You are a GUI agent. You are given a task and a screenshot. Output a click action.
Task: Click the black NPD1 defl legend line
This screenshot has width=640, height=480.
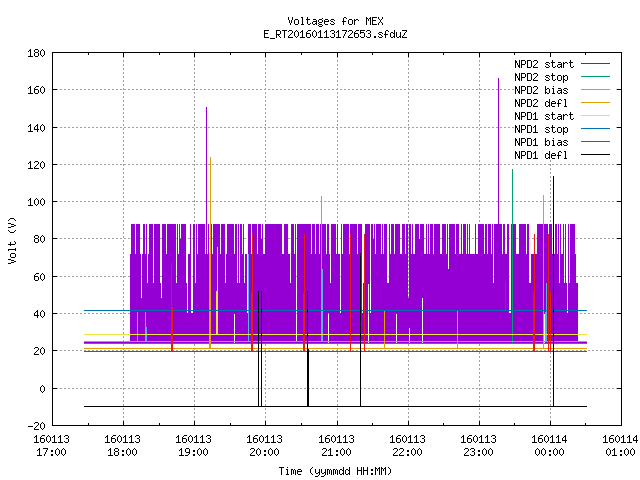[x=595, y=155]
